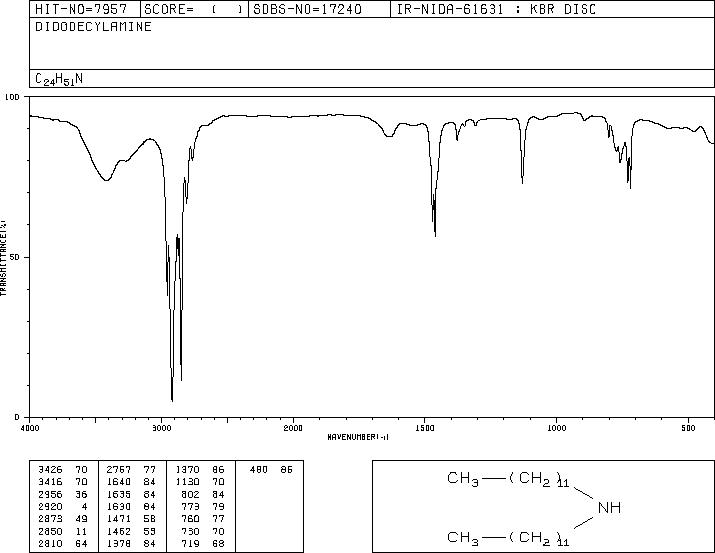Click the molecular formula C24H51N
The height and width of the screenshot is (553, 715).
59,79
